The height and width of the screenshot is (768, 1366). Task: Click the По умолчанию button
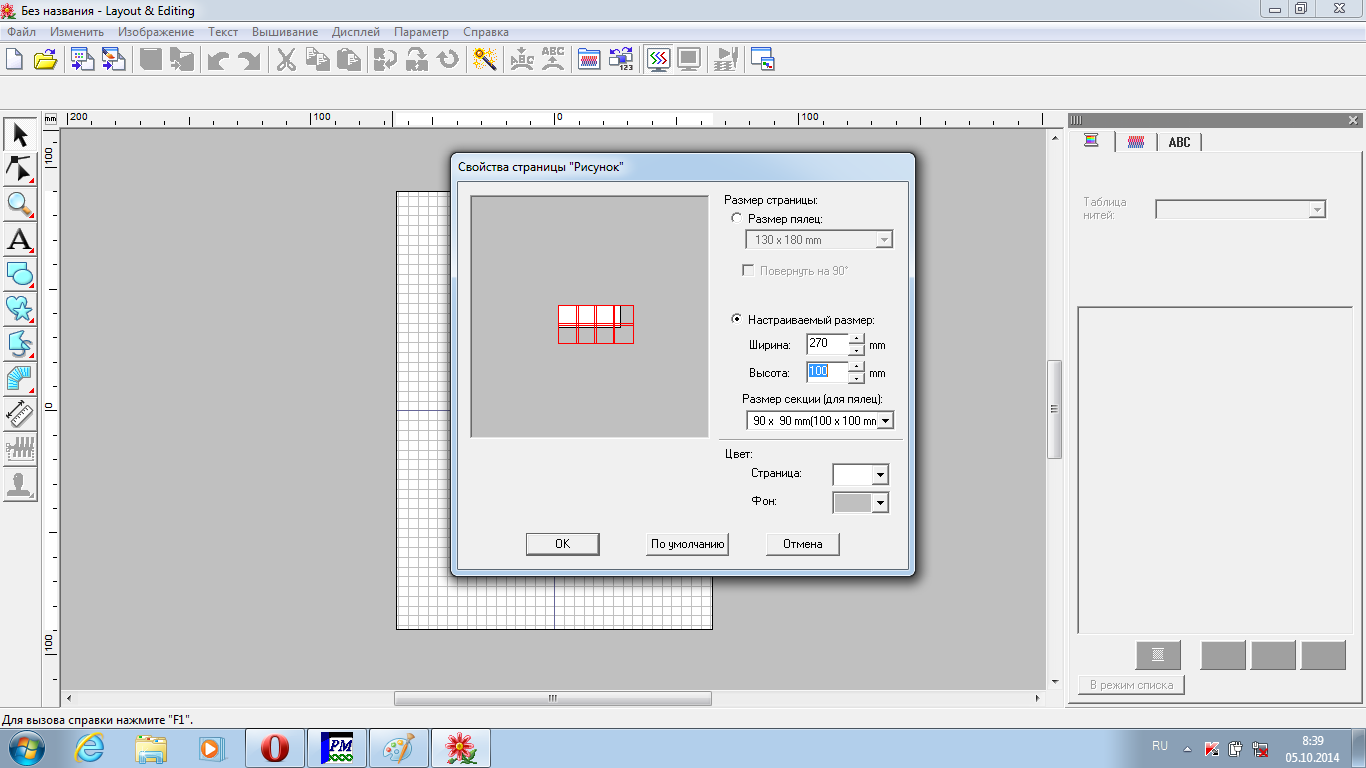pos(687,544)
